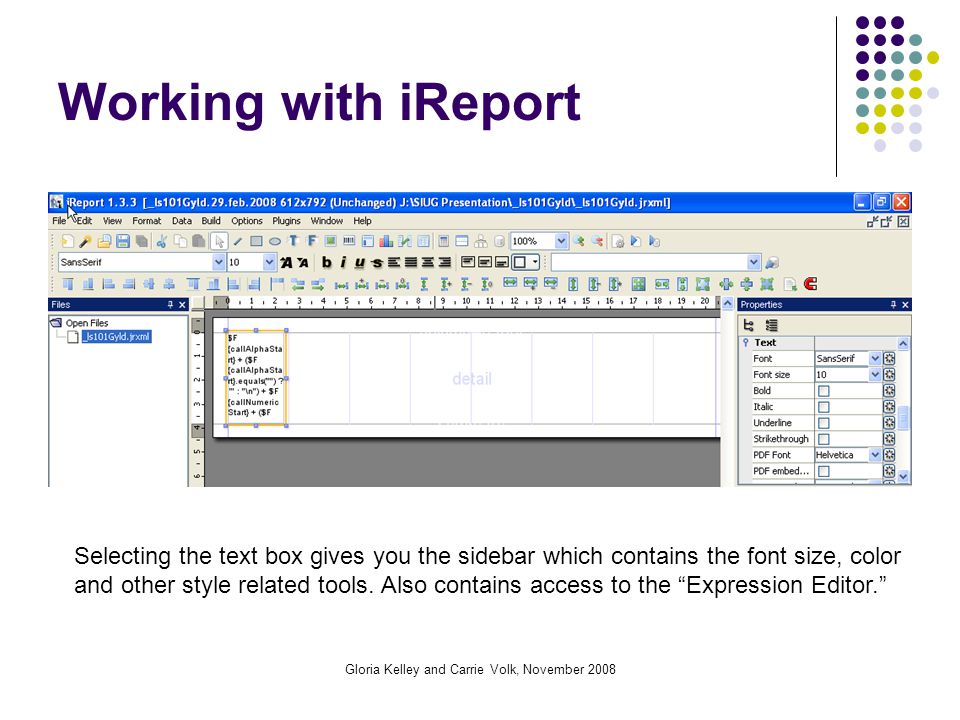960x720 pixels.
Task: Click the Execute report play icon
Action: (636, 241)
